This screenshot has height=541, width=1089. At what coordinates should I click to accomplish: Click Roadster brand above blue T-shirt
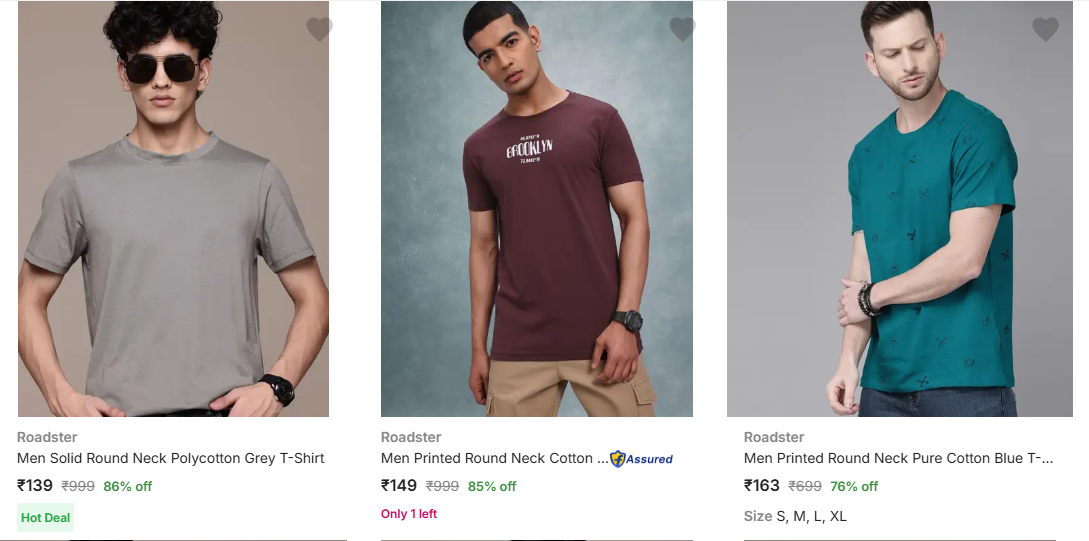[x=774, y=437]
